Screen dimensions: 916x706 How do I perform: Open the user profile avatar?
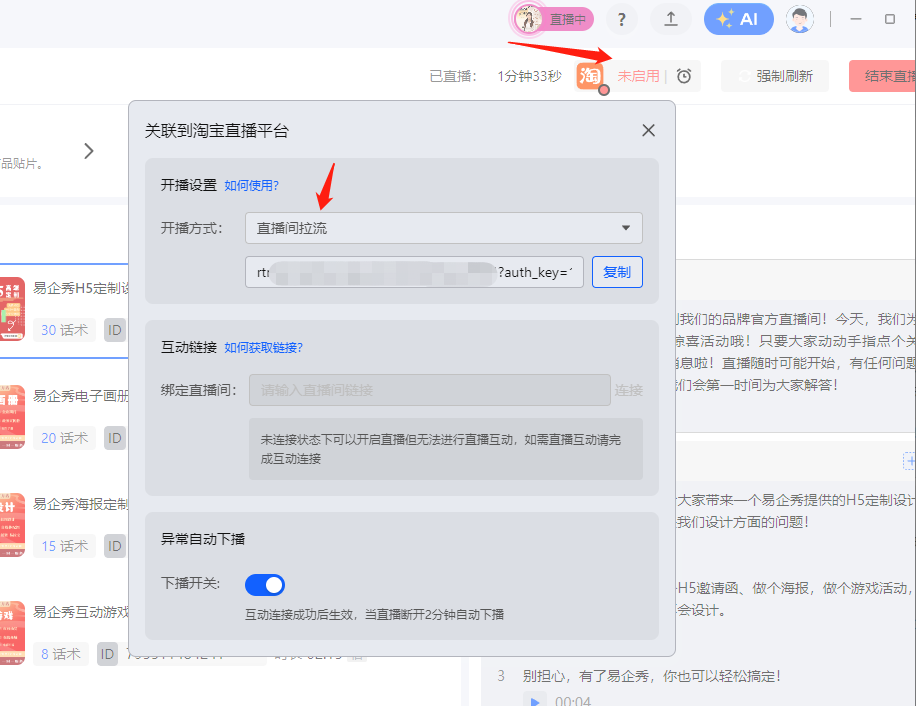coord(800,19)
